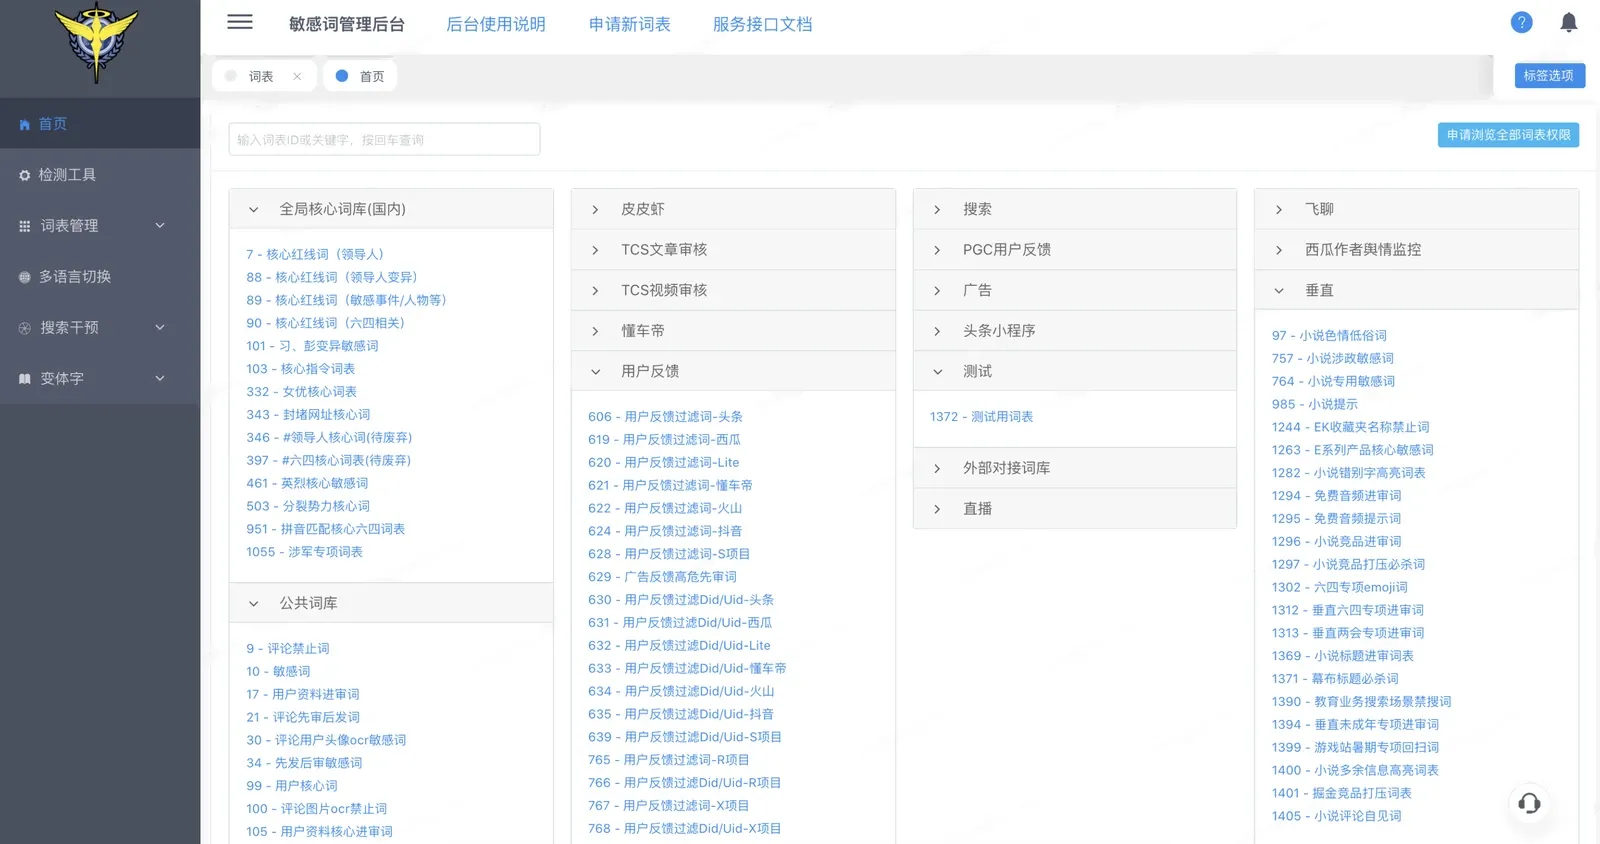Viewport: 1600px width, 844px height.
Task: Click the hamburger menu icon
Action: click(240, 22)
